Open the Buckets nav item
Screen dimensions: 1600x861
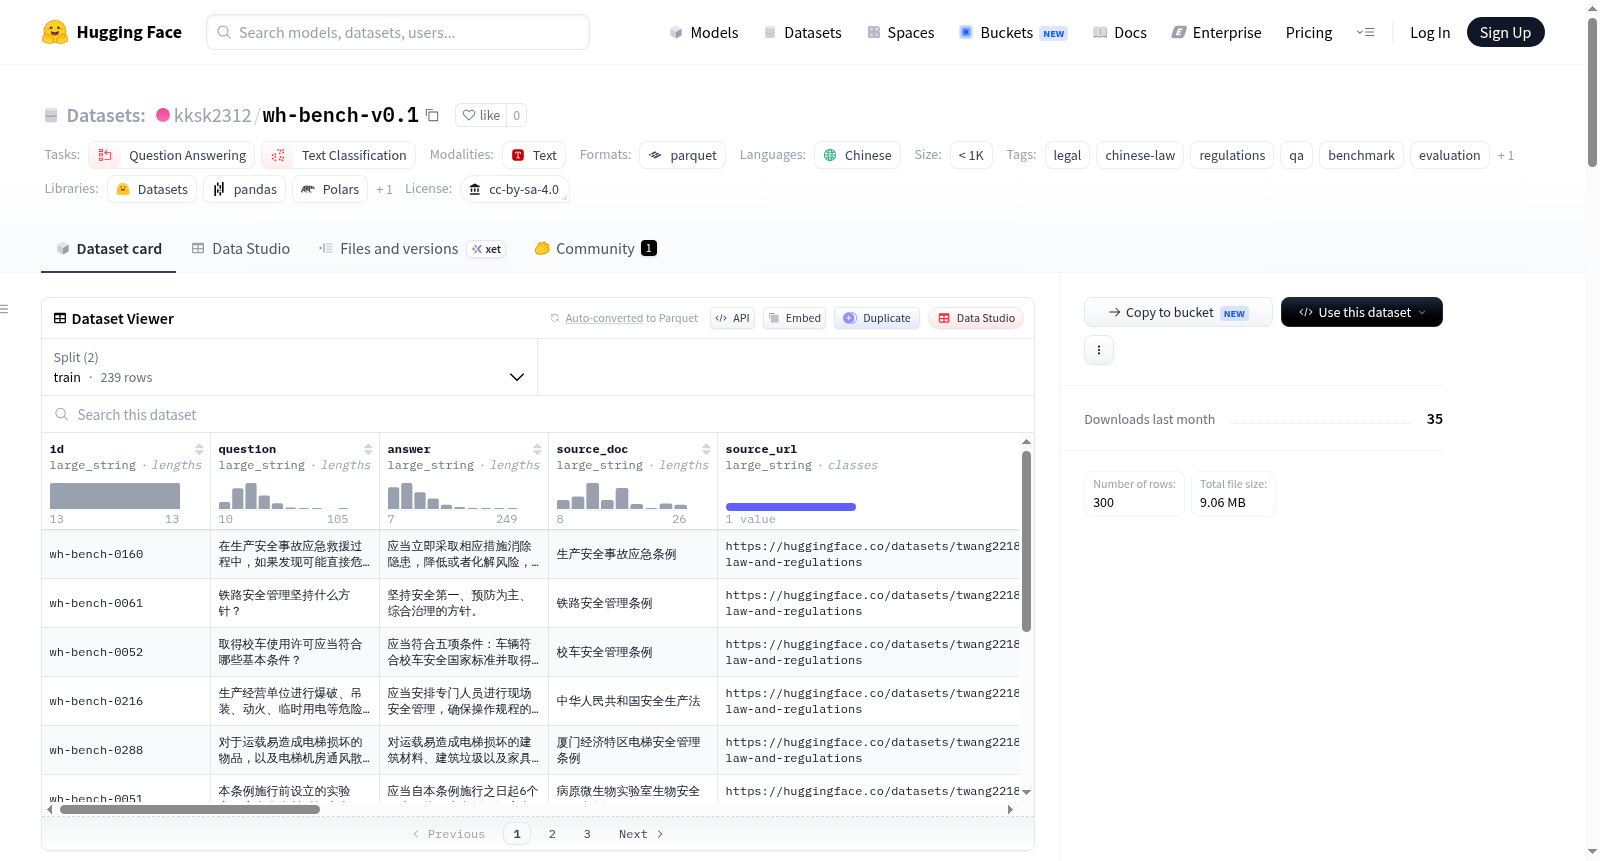pyautogui.click(x=1013, y=32)
